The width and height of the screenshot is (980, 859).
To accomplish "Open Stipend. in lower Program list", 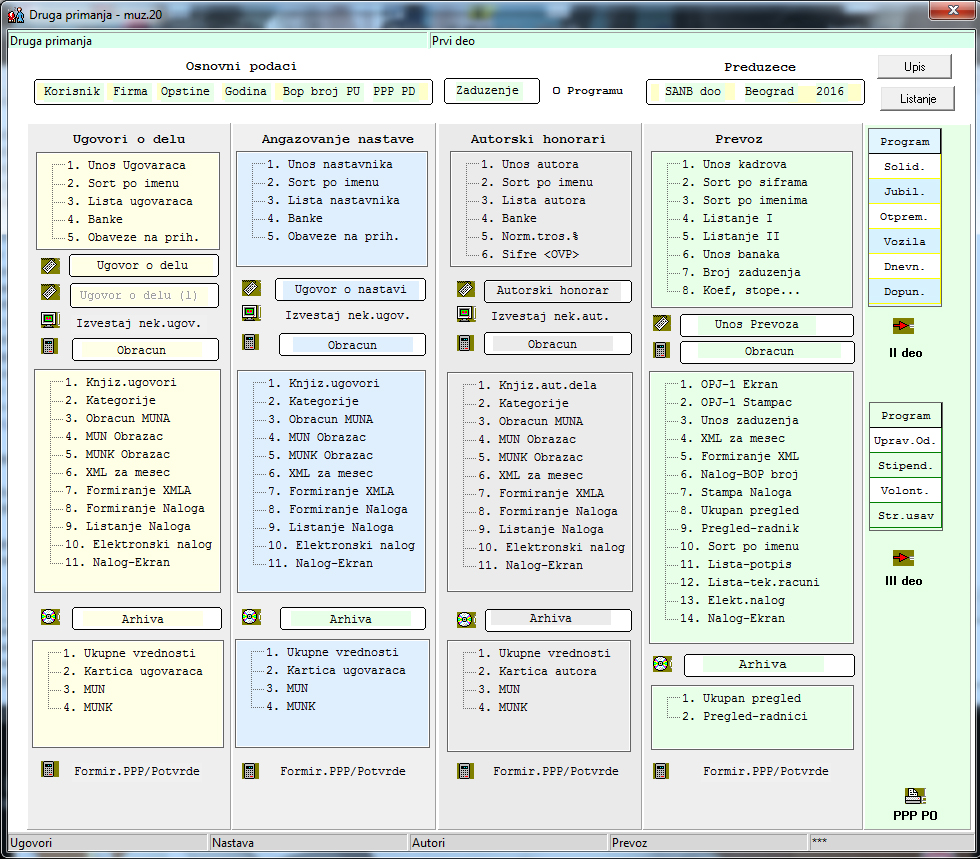I will (x=905, y=466).
